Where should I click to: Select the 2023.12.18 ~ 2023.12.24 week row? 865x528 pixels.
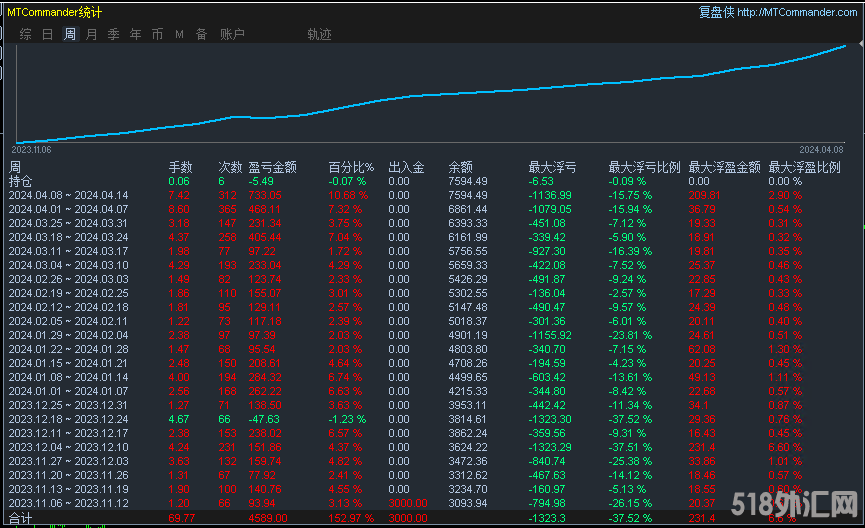(68, 419)
